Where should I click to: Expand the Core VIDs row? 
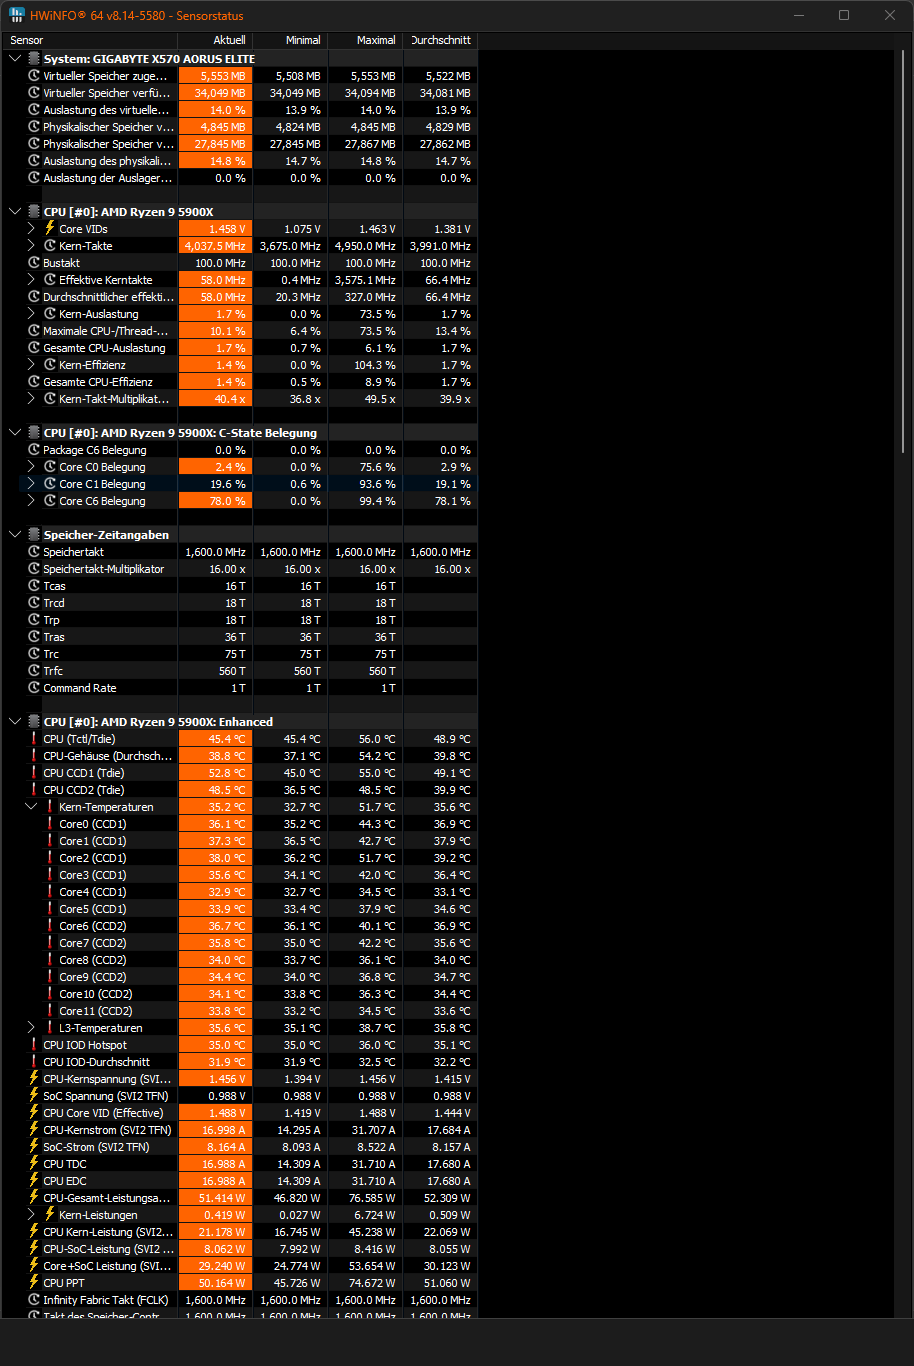pyautogui.click(x=31, y=229)
